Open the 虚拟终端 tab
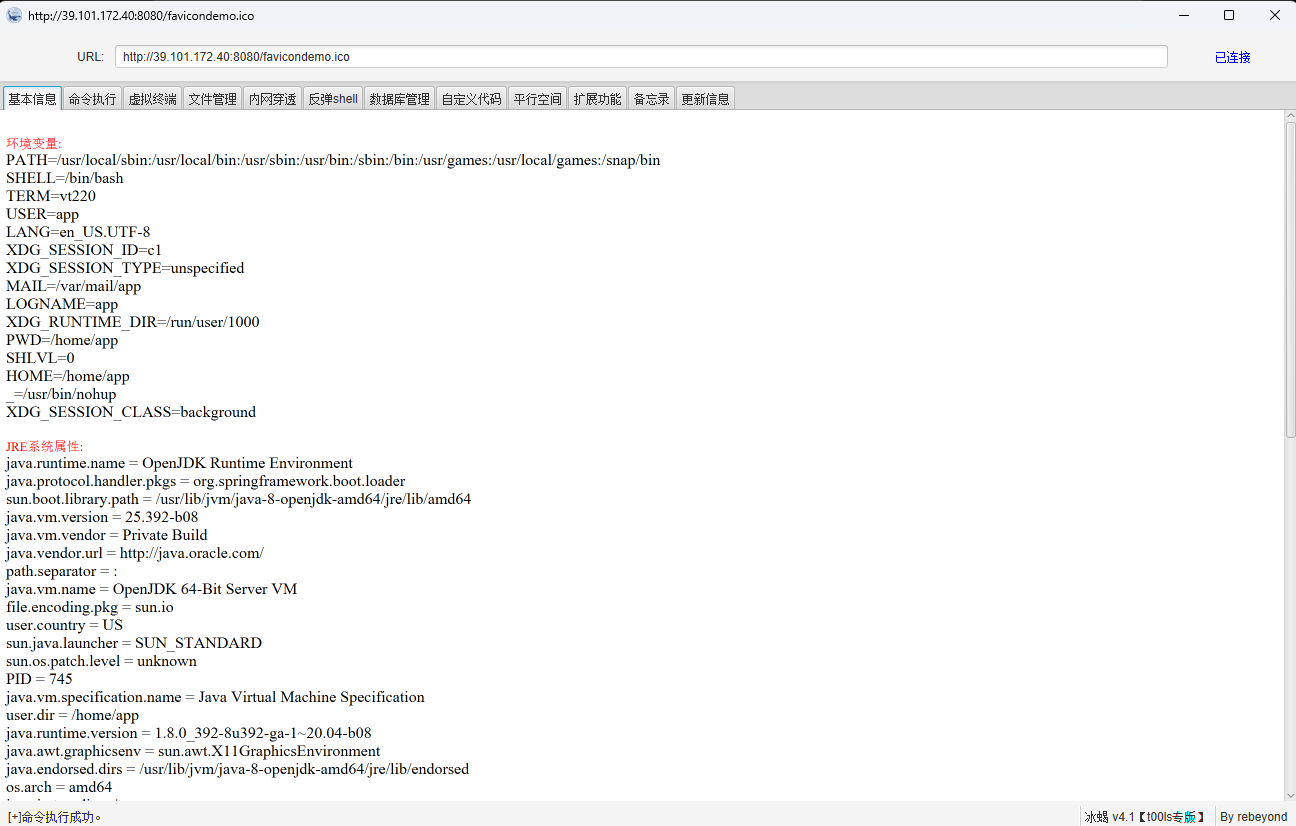This screenshot has height=826, width=1296. coord(152,99)
